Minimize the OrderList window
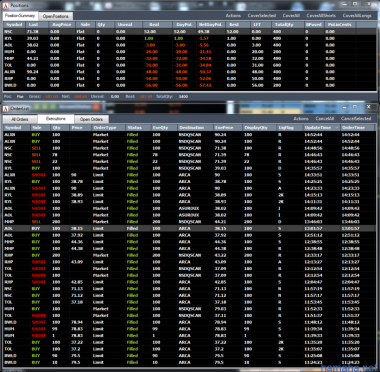The height and width of the screenshot is (372, 380). click(x=345, y=107)
